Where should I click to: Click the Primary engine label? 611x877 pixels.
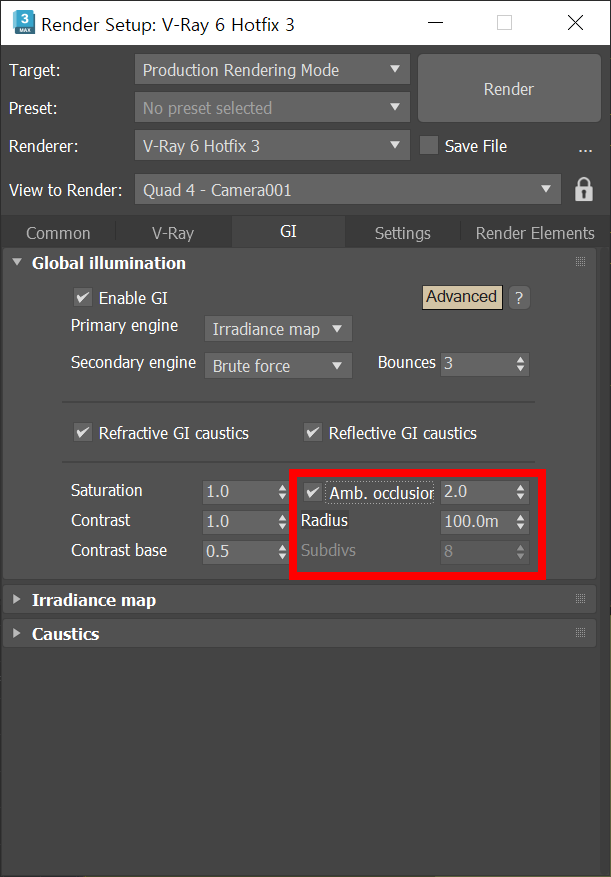pyautogui.click(x=124, y=326)
